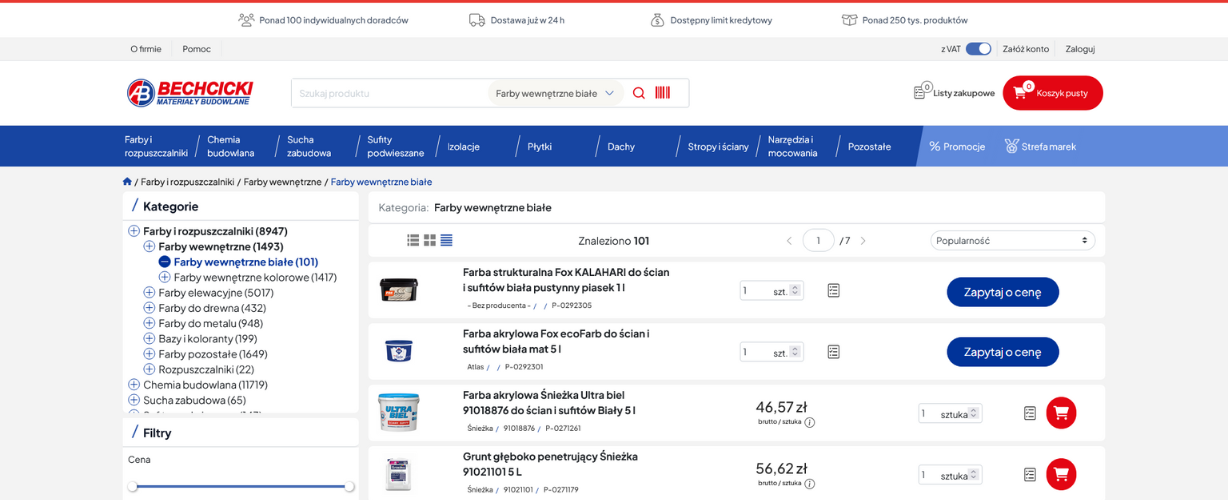Click Zapytaj o cenę for Fox KALAHARI
The image size is (1228, 500).
pyautogui.click(x=1003, y=292)
